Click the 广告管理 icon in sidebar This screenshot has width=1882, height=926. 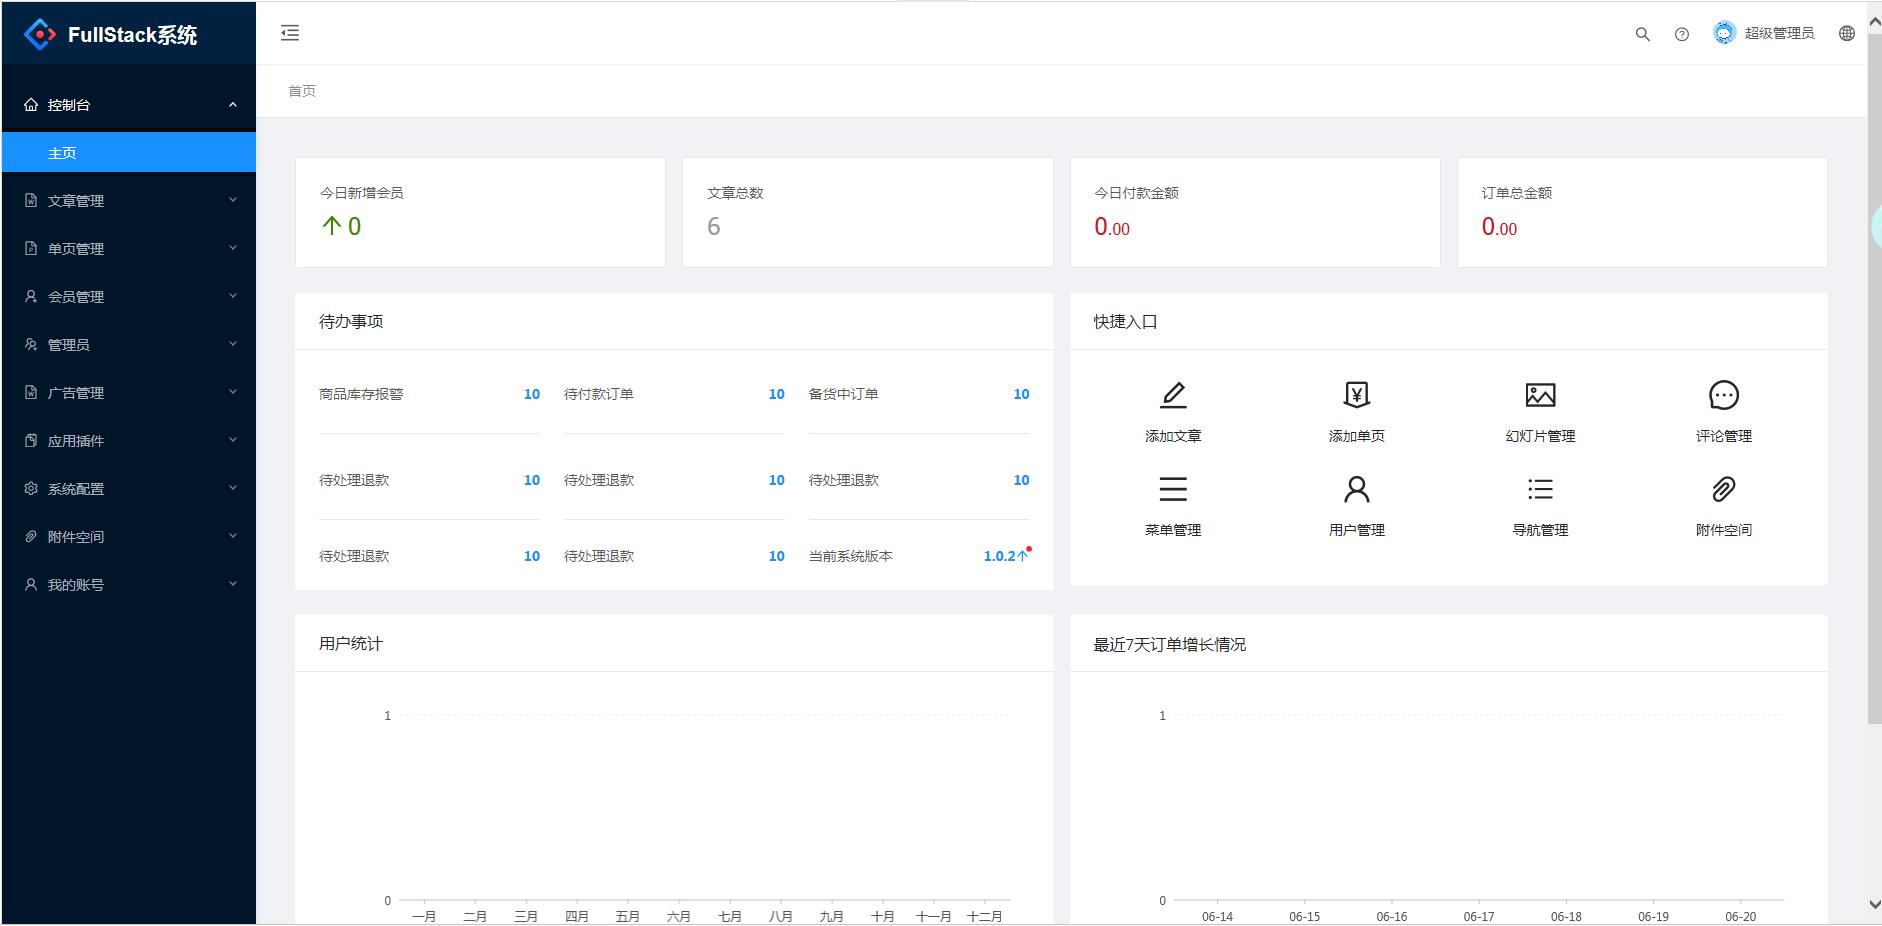31,393
